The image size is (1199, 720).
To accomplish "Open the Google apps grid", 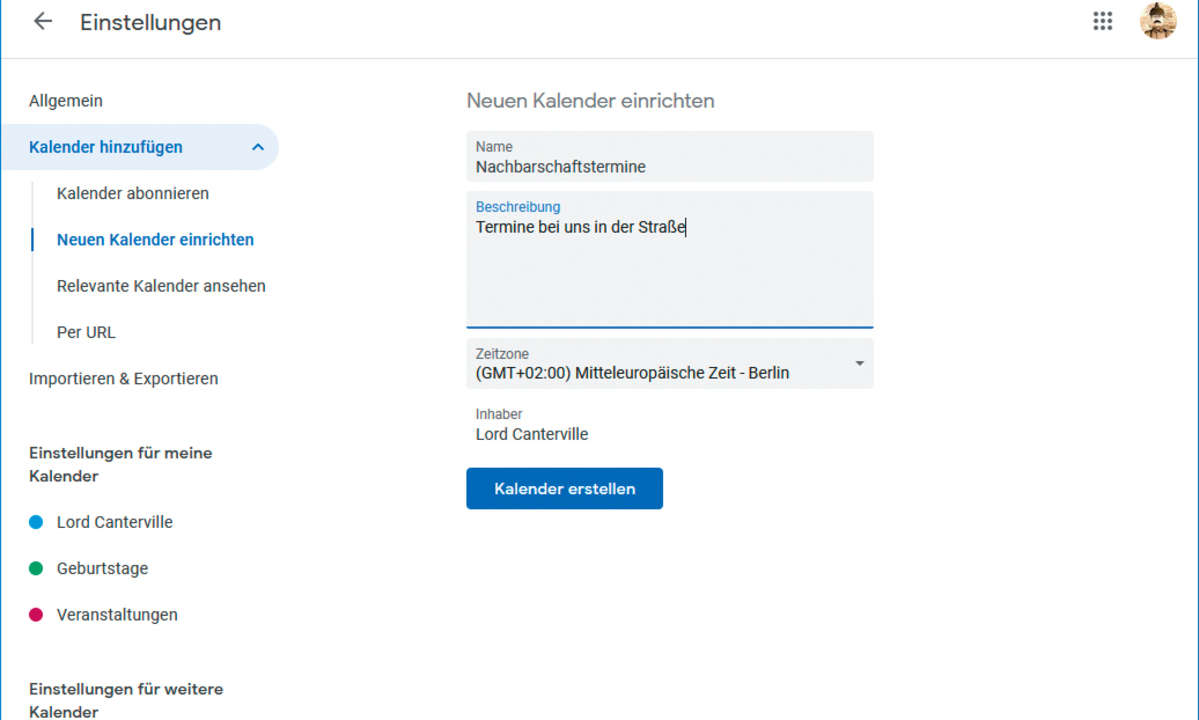I will 1102,21.
